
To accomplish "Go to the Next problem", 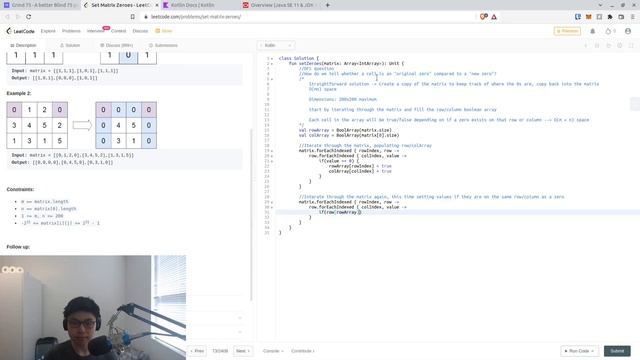I will click(242, 351).
